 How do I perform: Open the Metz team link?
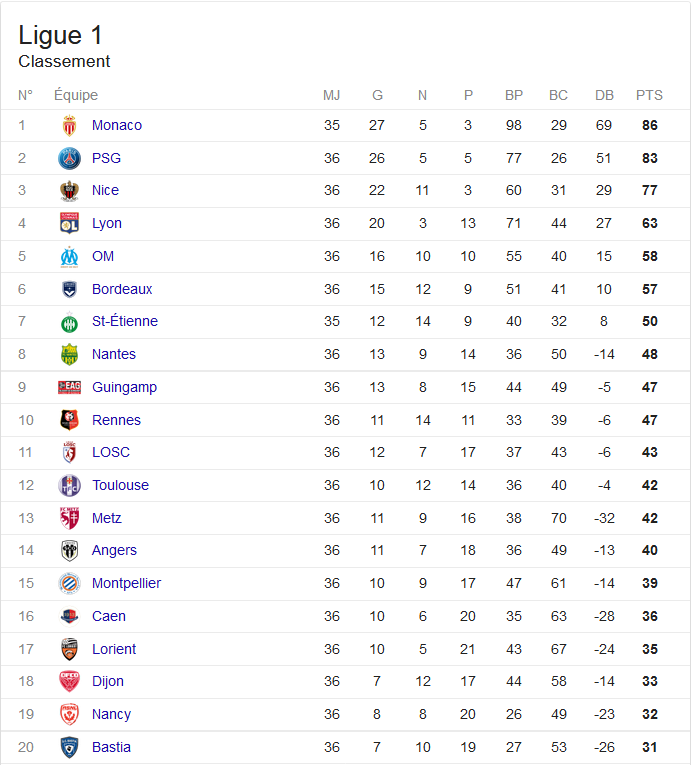point(106,518)
